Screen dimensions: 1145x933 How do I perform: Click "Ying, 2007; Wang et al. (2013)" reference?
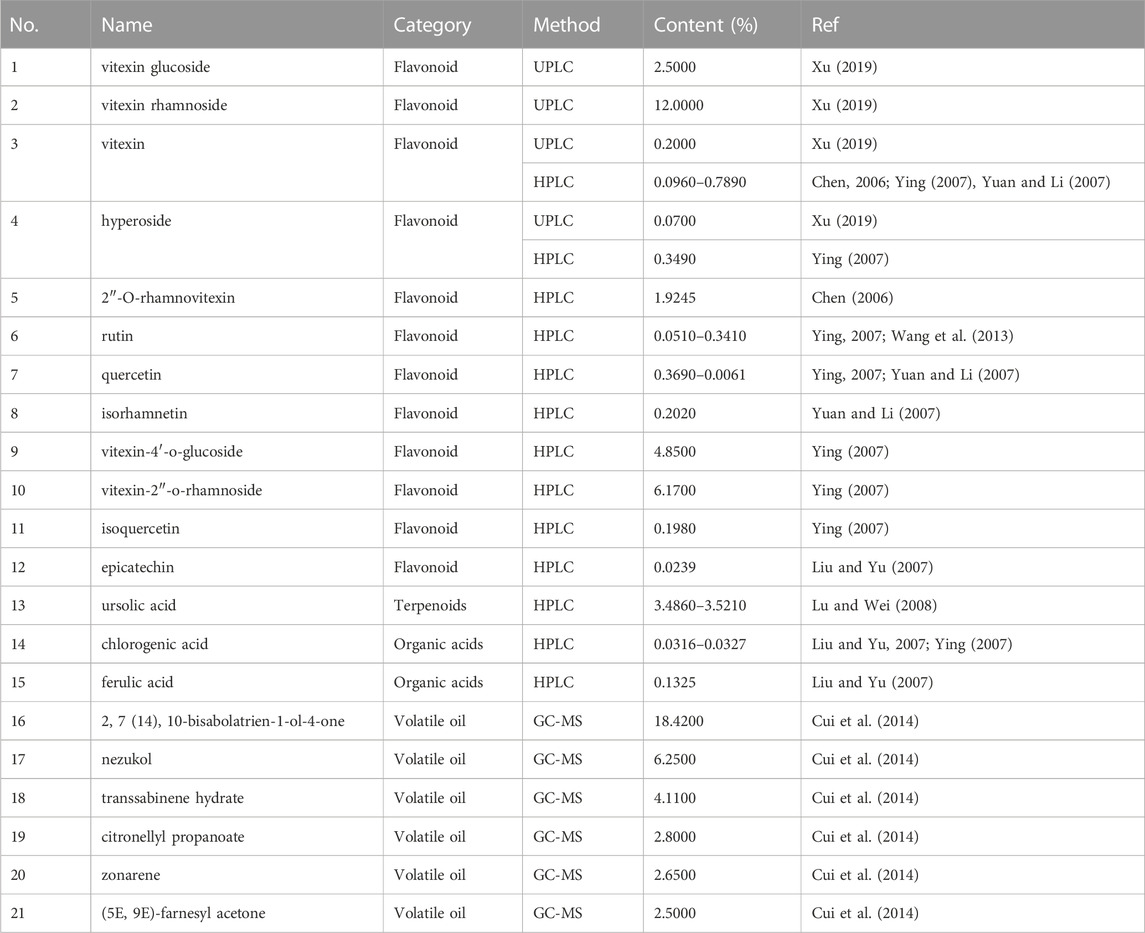coord(912,337)
